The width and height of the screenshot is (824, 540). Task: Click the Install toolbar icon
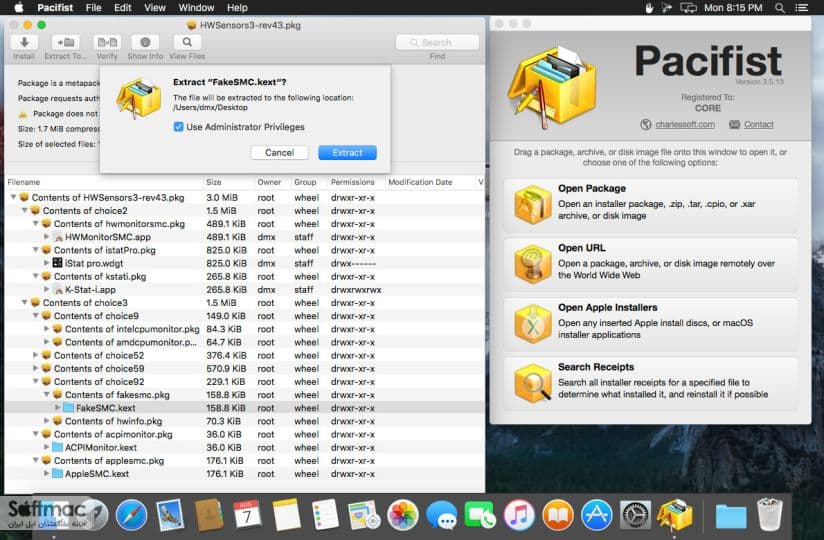24,42
